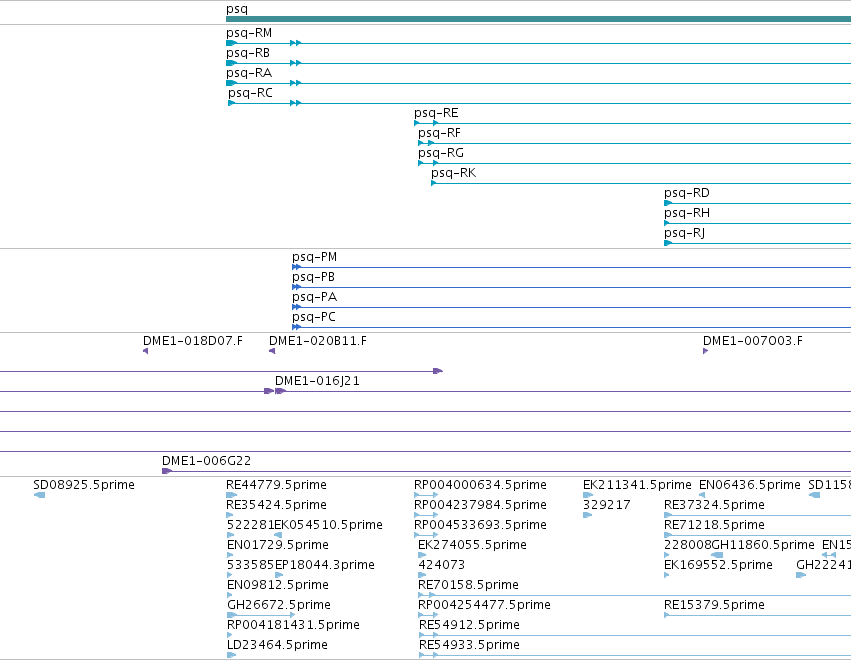Click the EN06436.5prime EST label
851x660 pixels.
750,485
